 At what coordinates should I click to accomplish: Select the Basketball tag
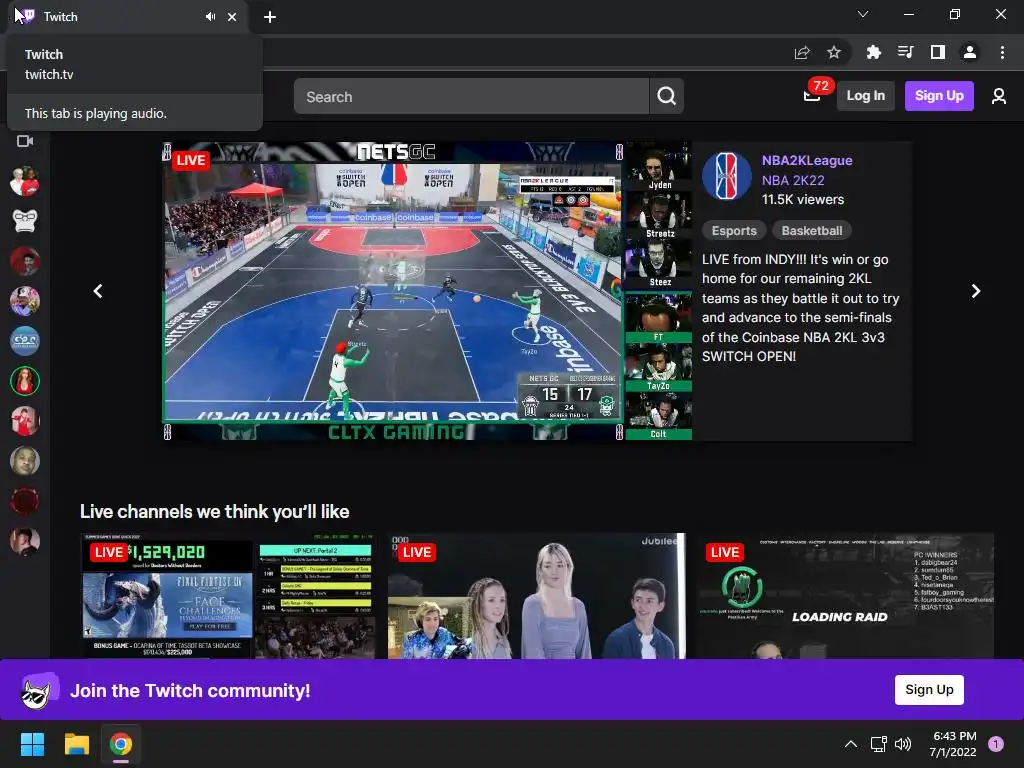[811, 231]
